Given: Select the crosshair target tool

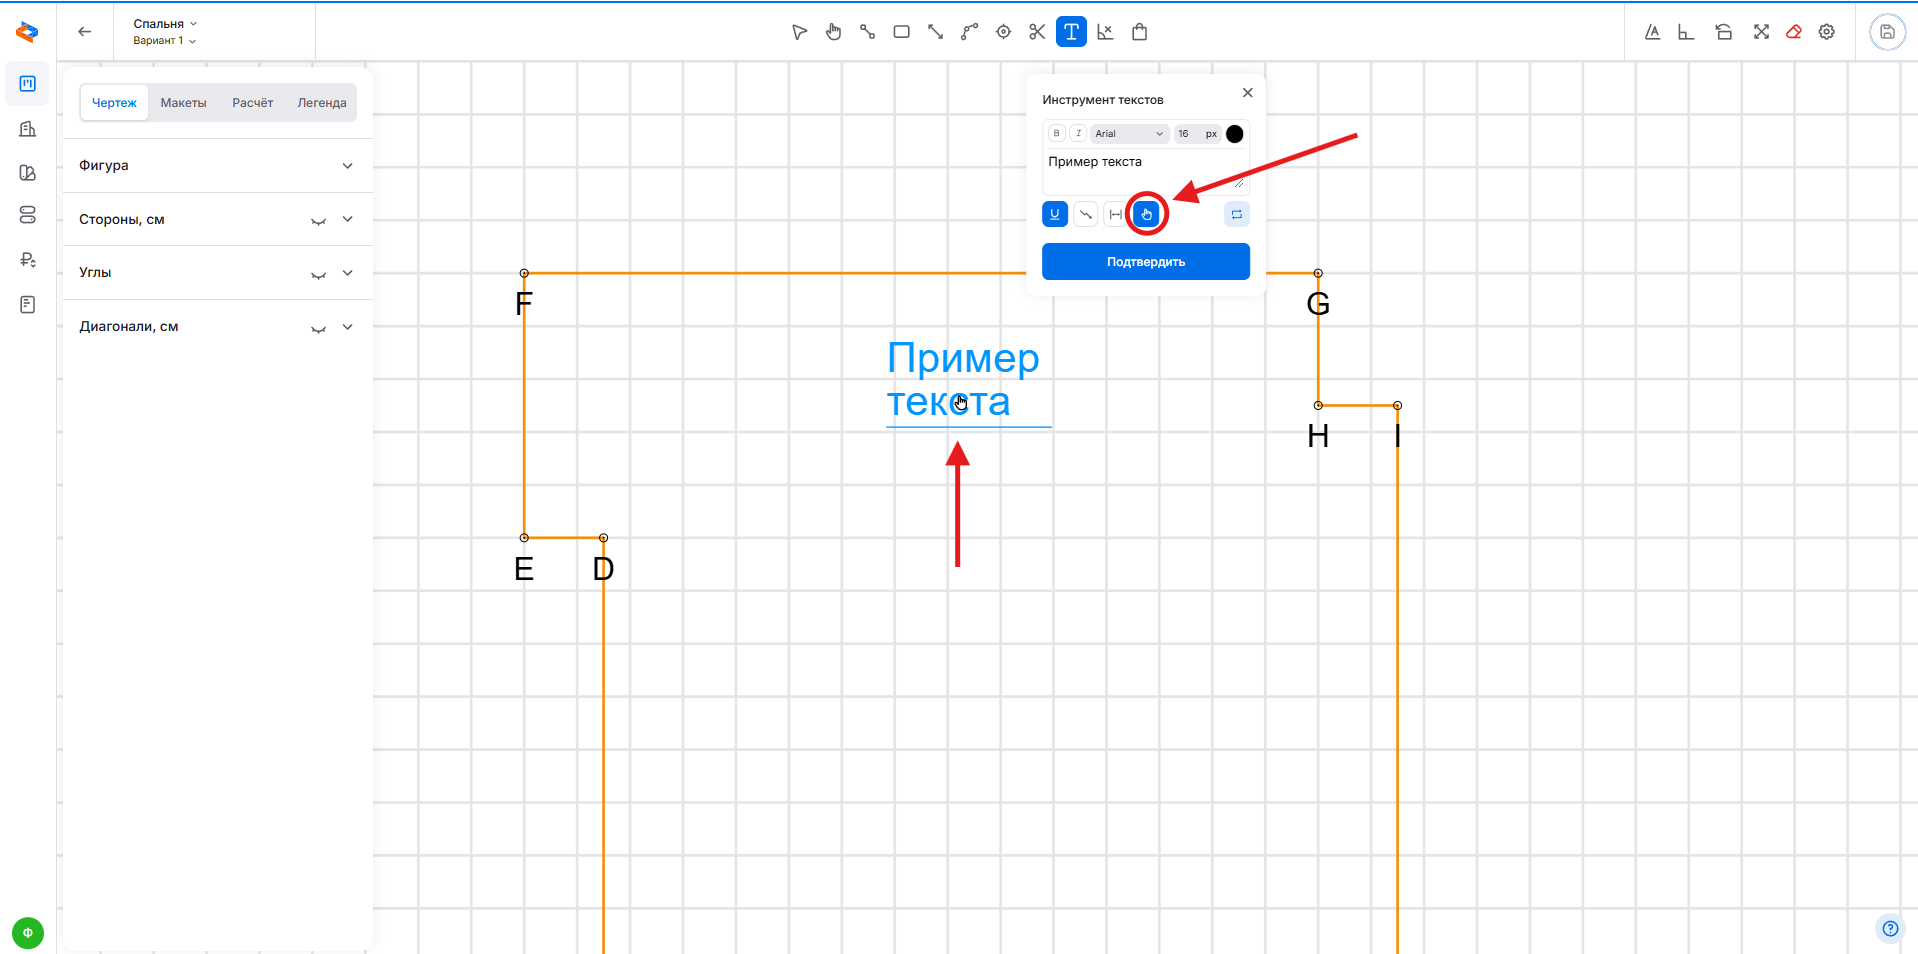Looking at the screenshot, I should tap(1003, 32).
